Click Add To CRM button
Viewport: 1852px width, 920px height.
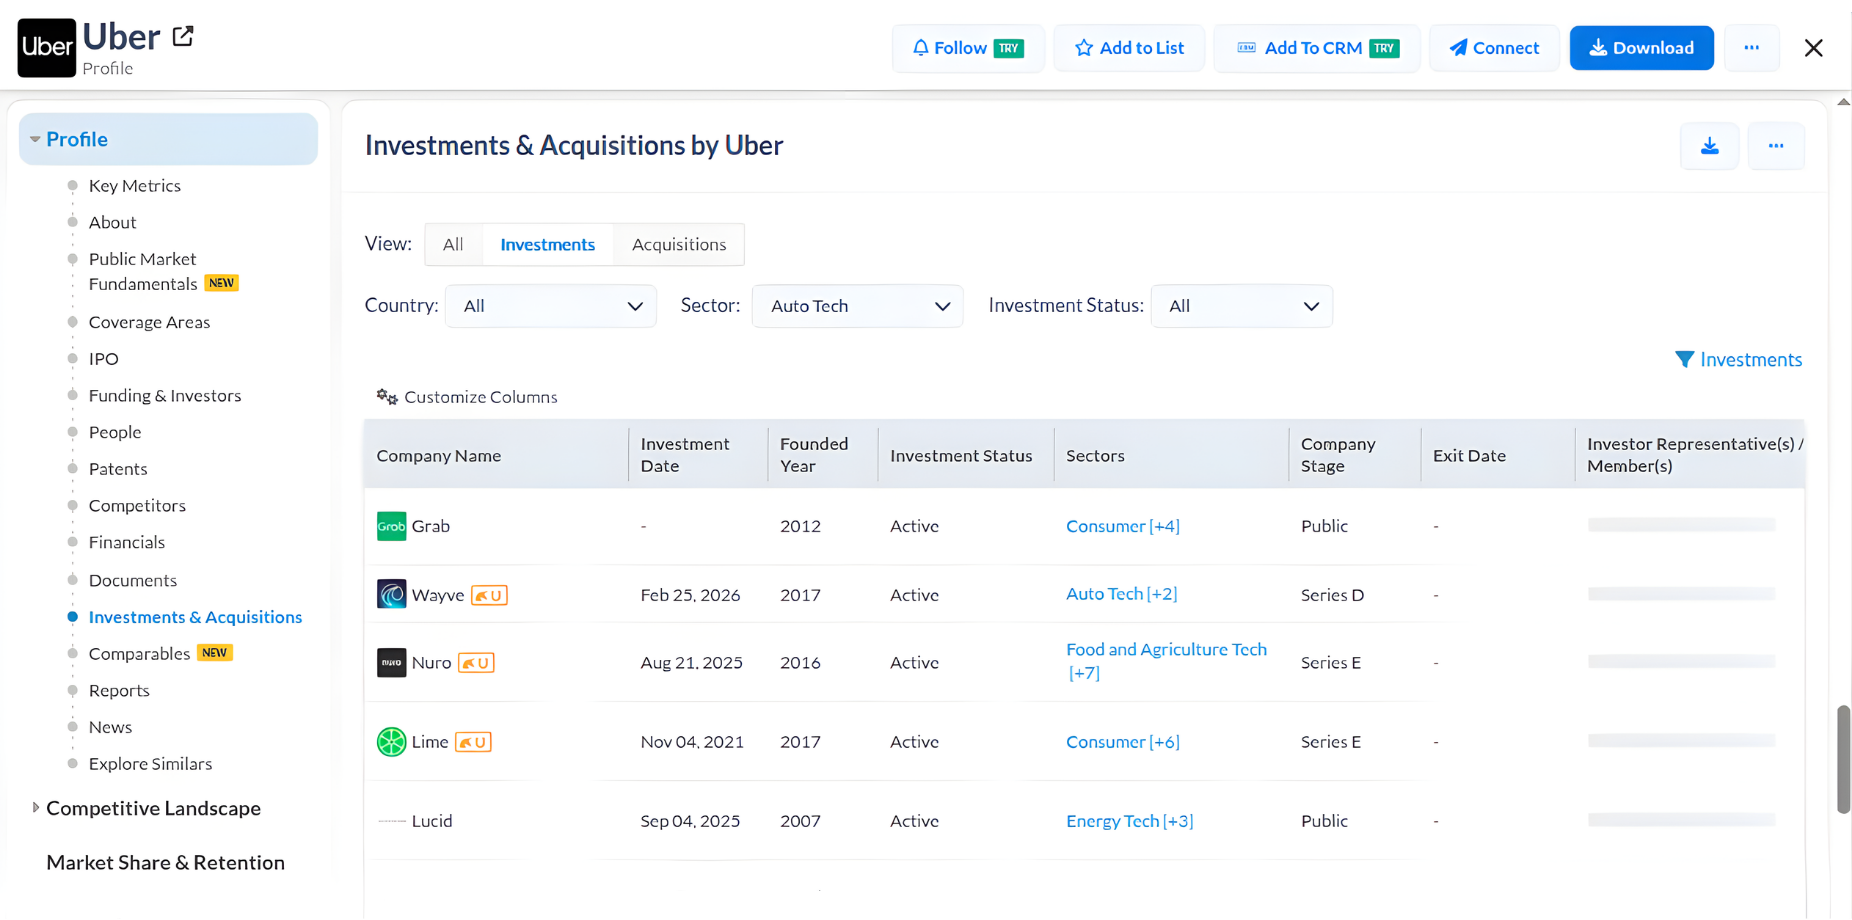tap(1317, 48)
